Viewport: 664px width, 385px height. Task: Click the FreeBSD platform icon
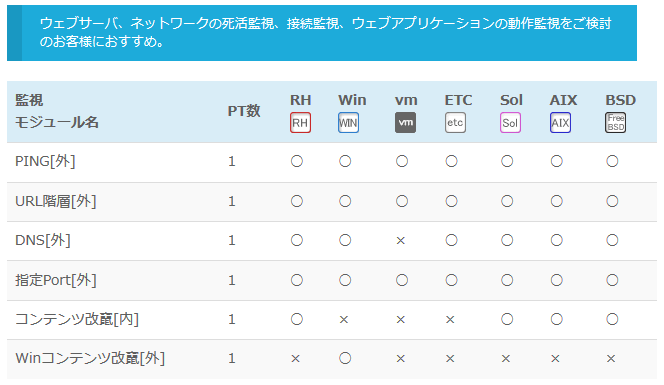[x=615, y=123]
